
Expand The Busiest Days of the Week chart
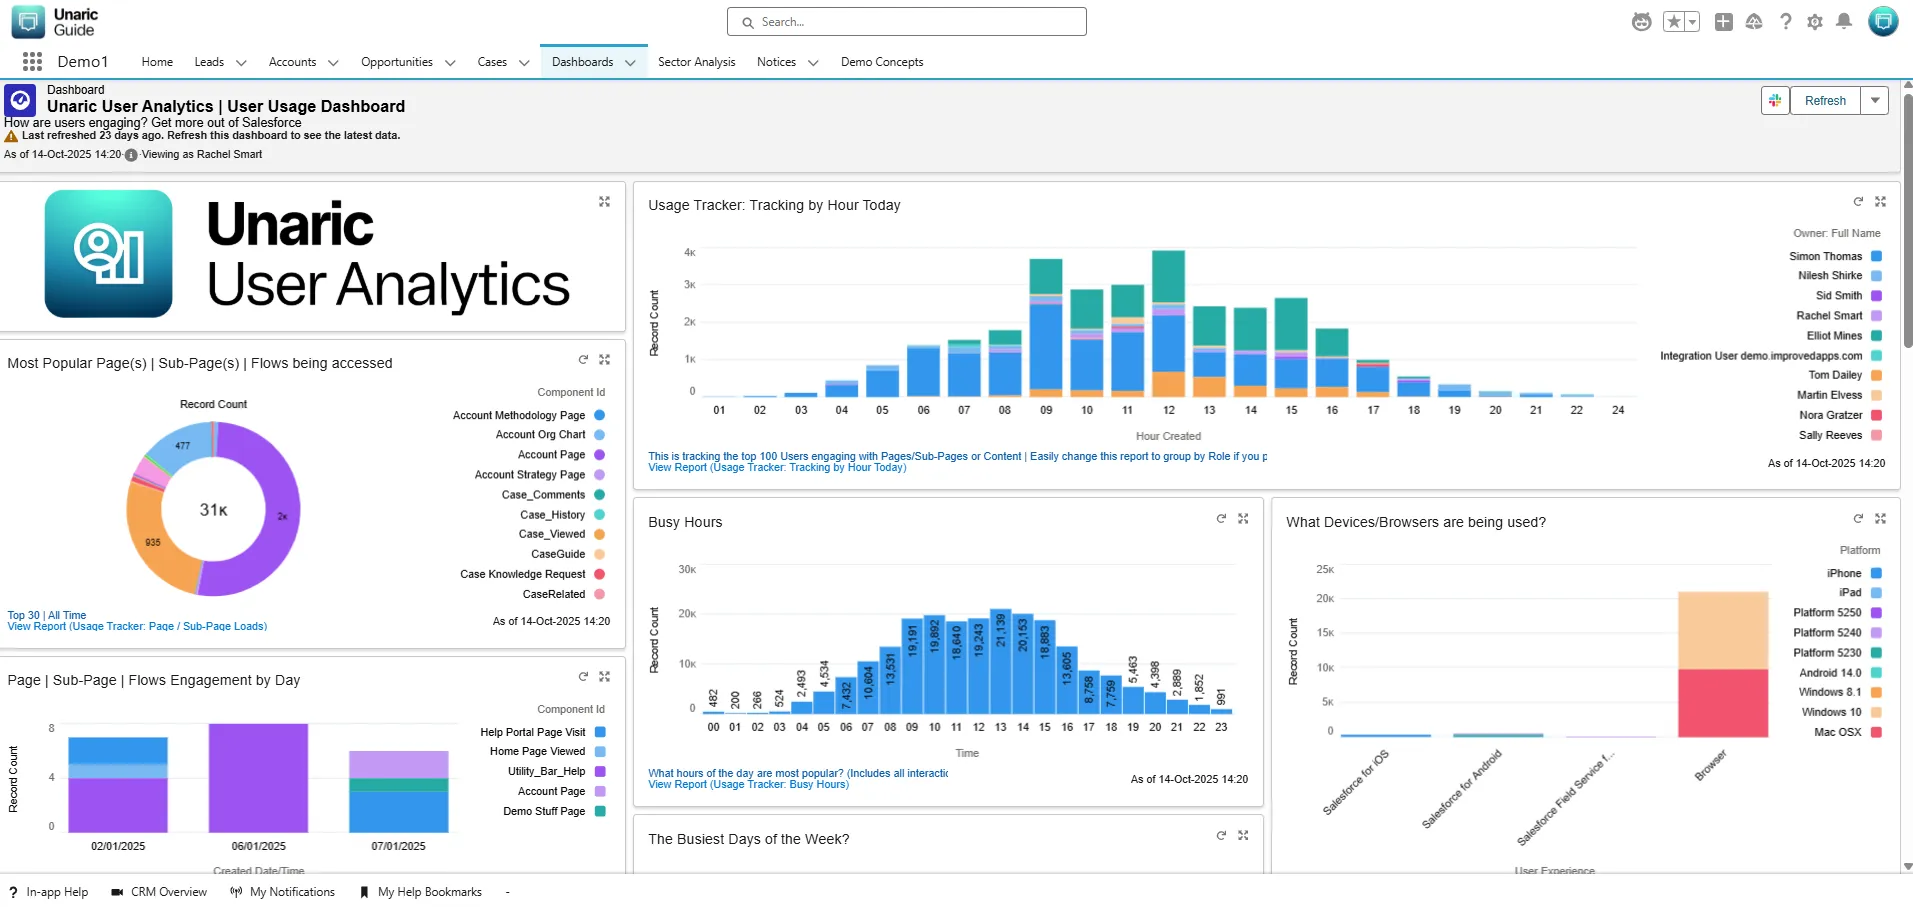tap(1243, 836)
